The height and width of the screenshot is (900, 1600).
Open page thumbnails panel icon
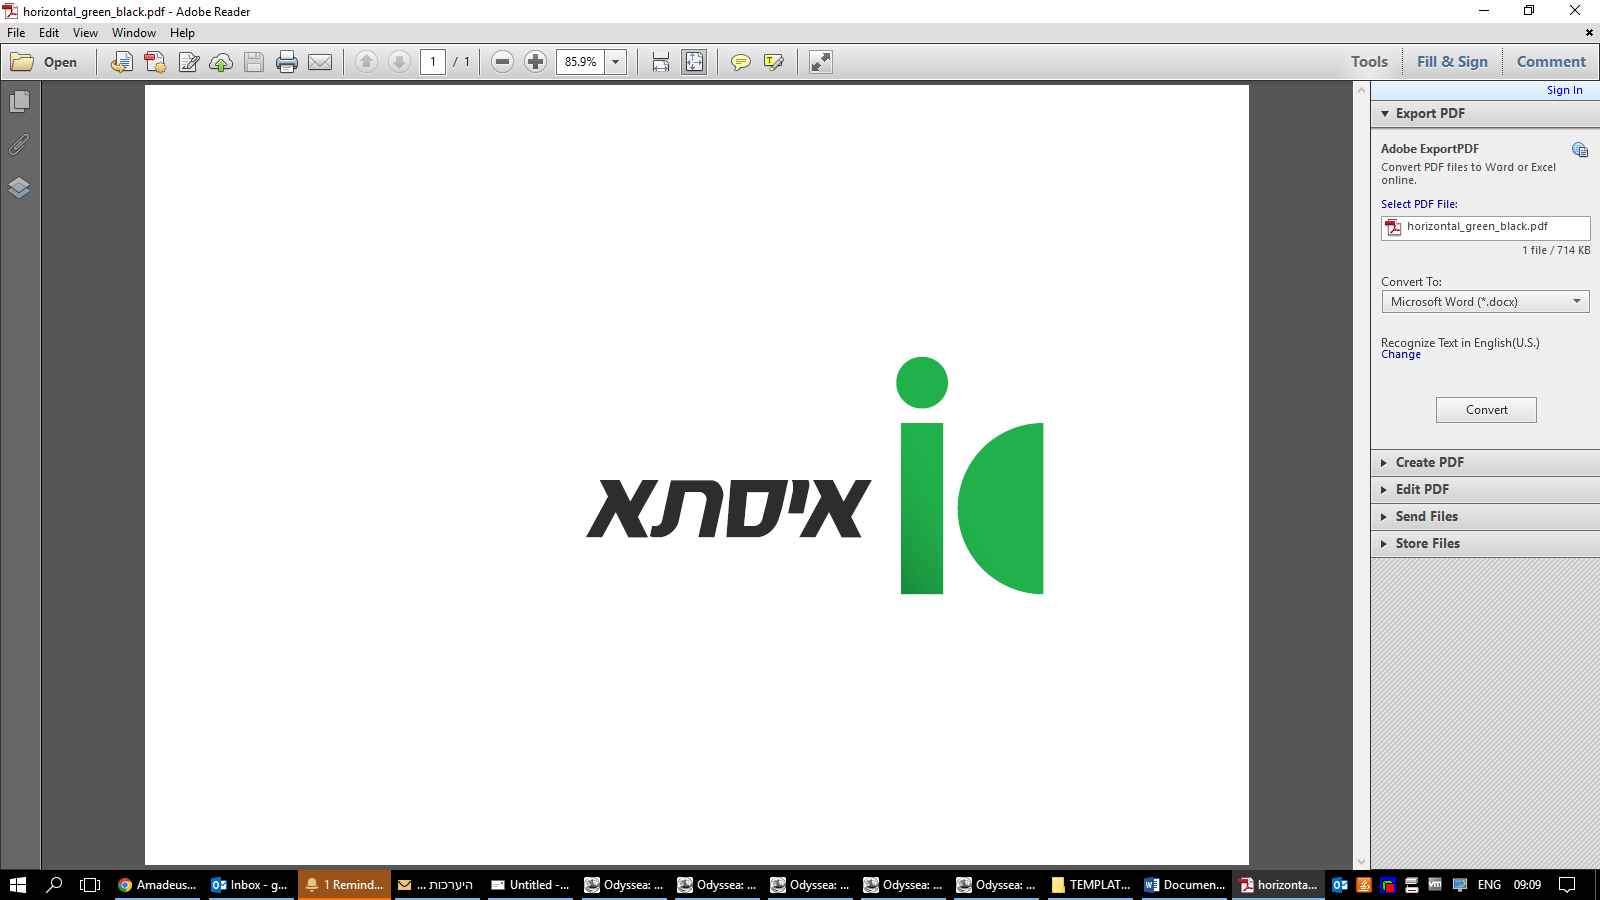tap(19, 102)
